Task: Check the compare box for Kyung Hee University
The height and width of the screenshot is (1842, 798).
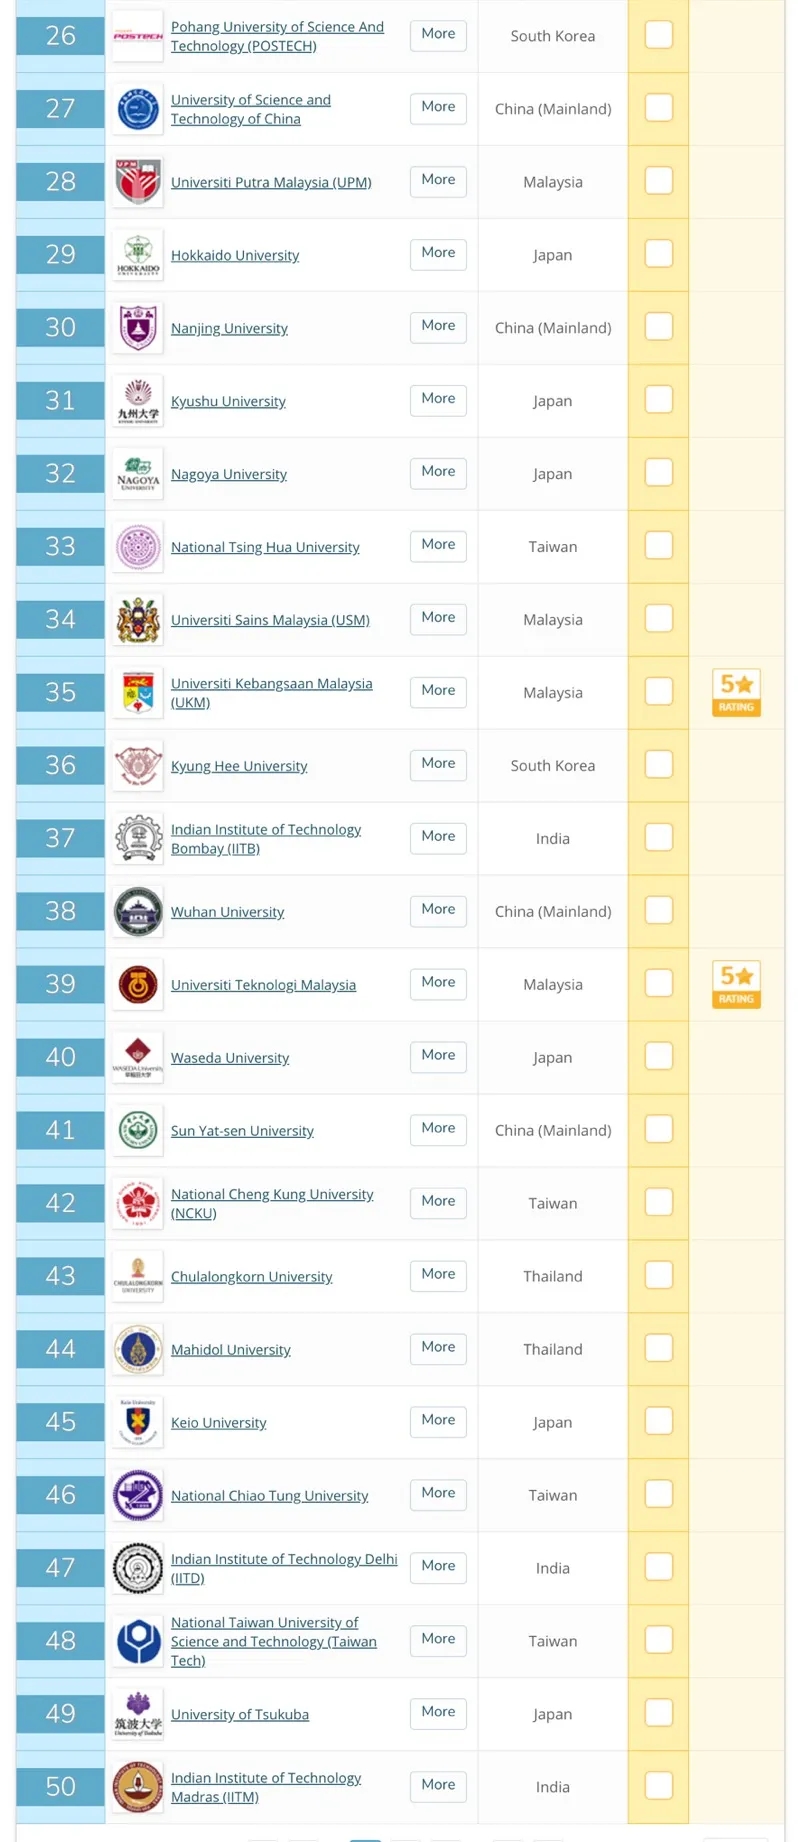Action: [x=658, y=764]
